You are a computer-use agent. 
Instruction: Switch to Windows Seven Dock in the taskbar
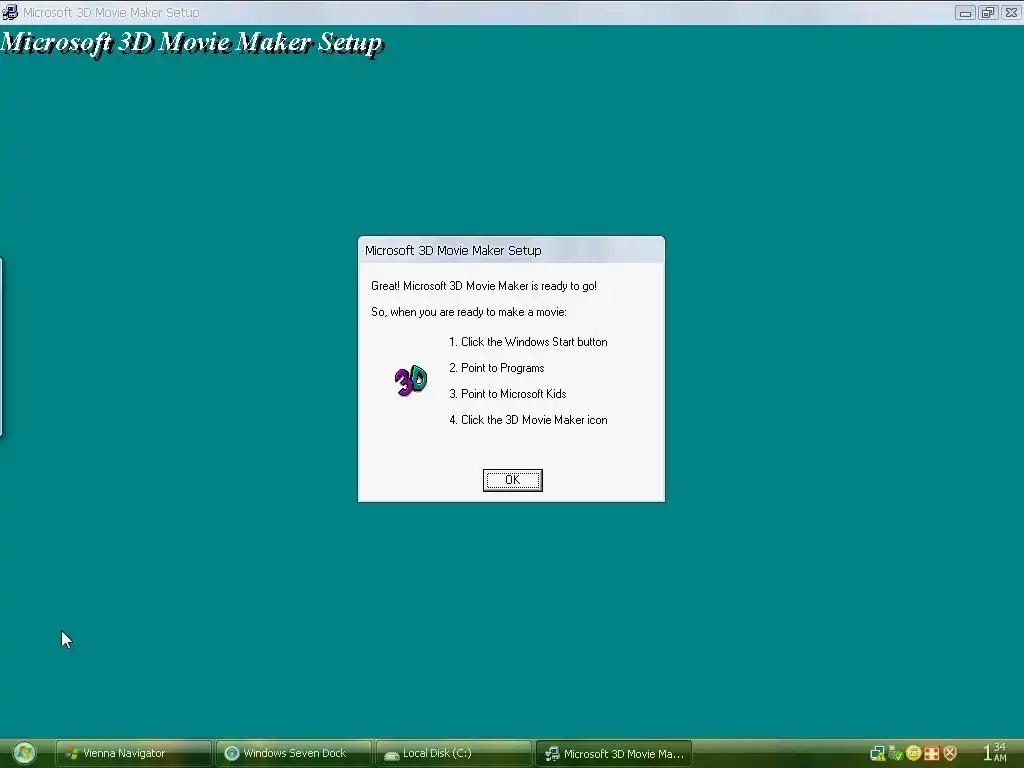(293, 754)
